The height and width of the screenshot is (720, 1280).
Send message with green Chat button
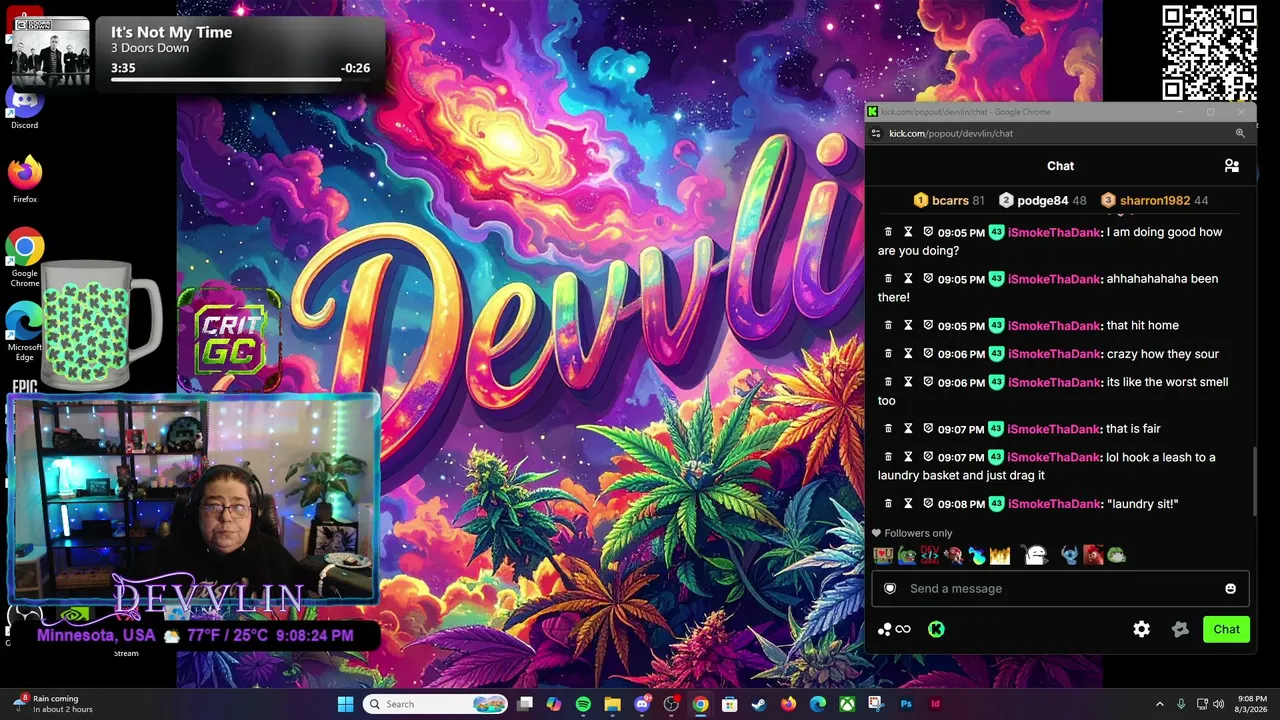tap(1226, 629)
